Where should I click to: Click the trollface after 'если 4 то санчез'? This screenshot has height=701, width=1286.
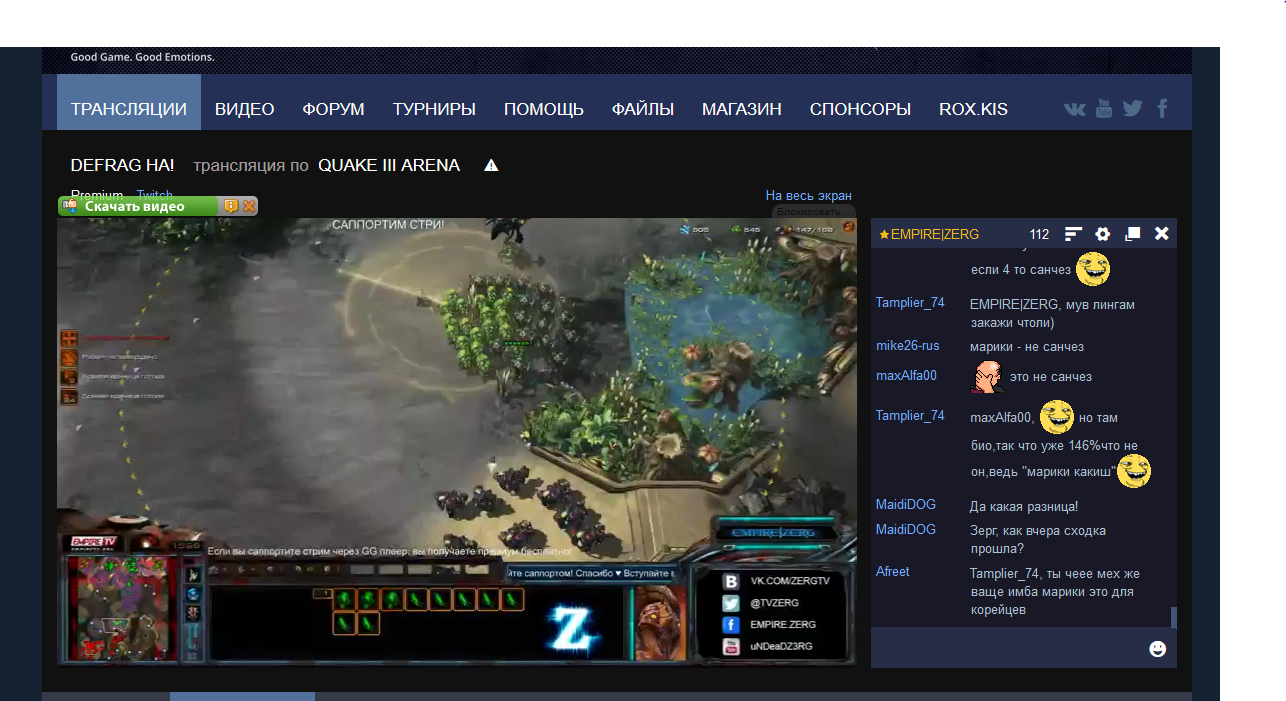tap(1093, 268)
